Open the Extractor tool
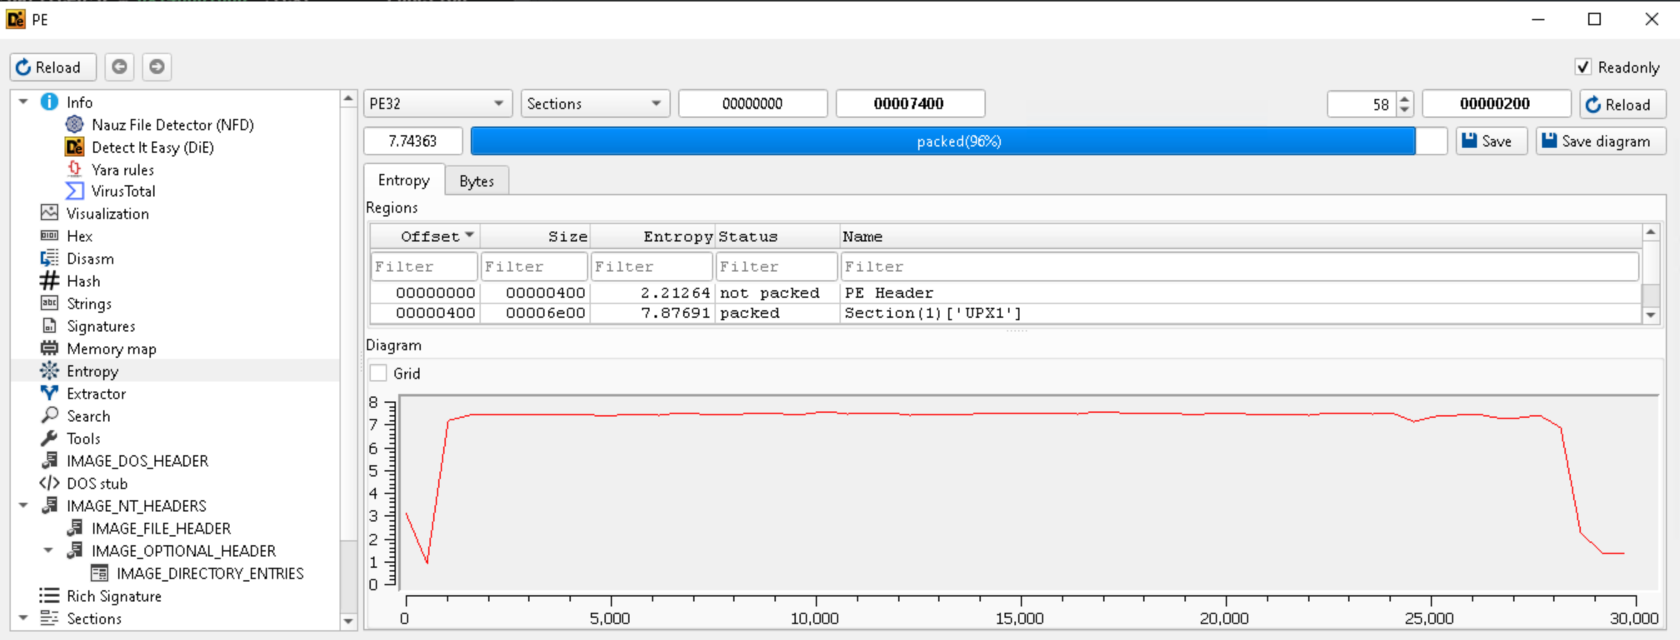The image size is (1680, 640). point(96,394)
